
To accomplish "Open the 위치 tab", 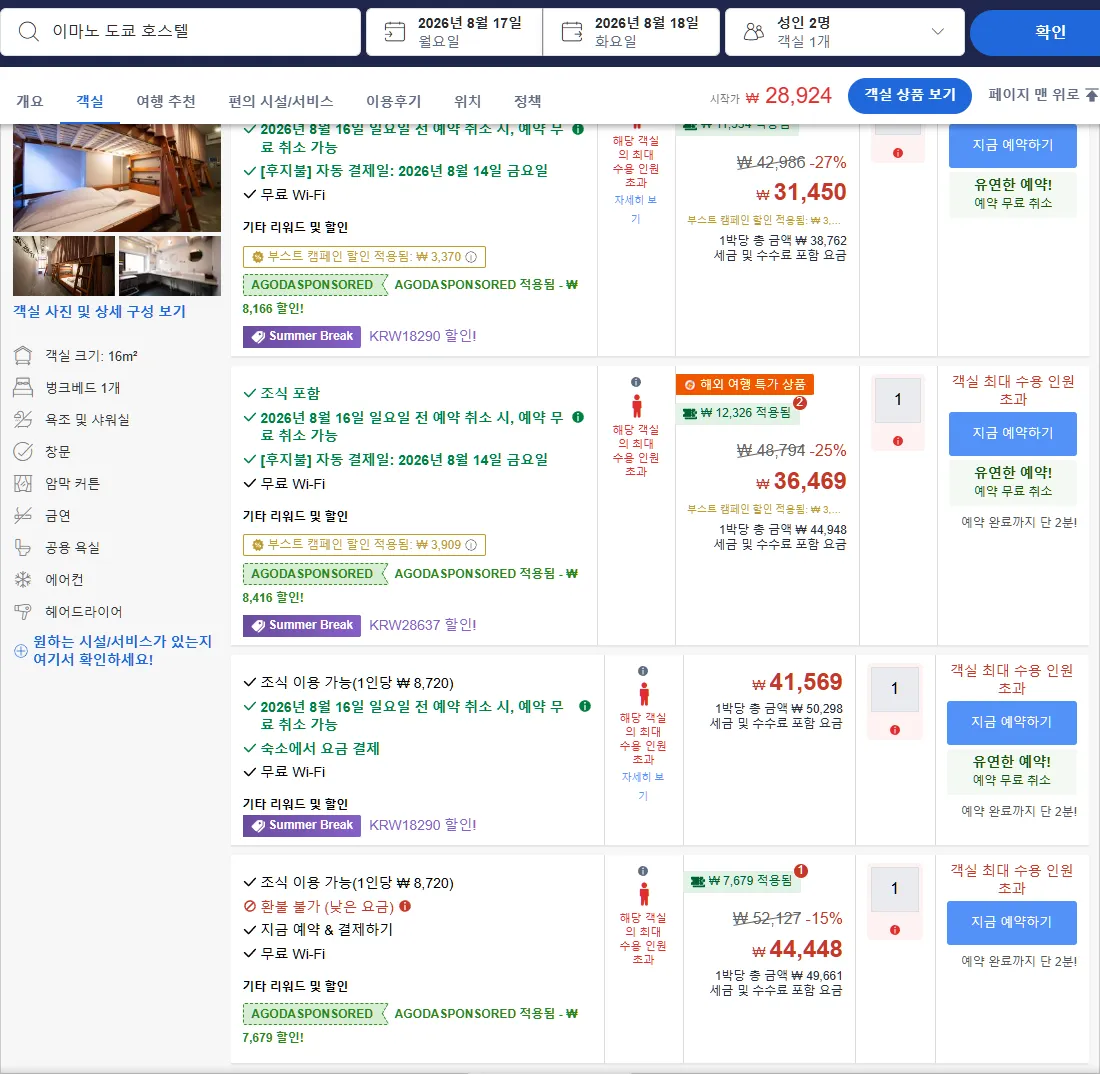I will point(467,102).
